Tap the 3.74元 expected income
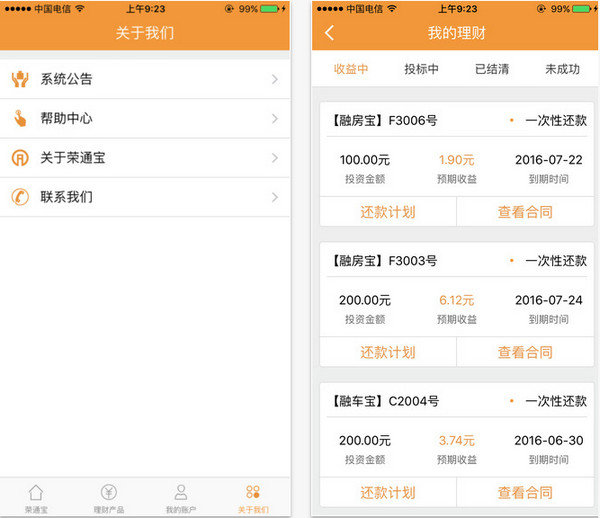Screen dimensions: 600x518 457,441
